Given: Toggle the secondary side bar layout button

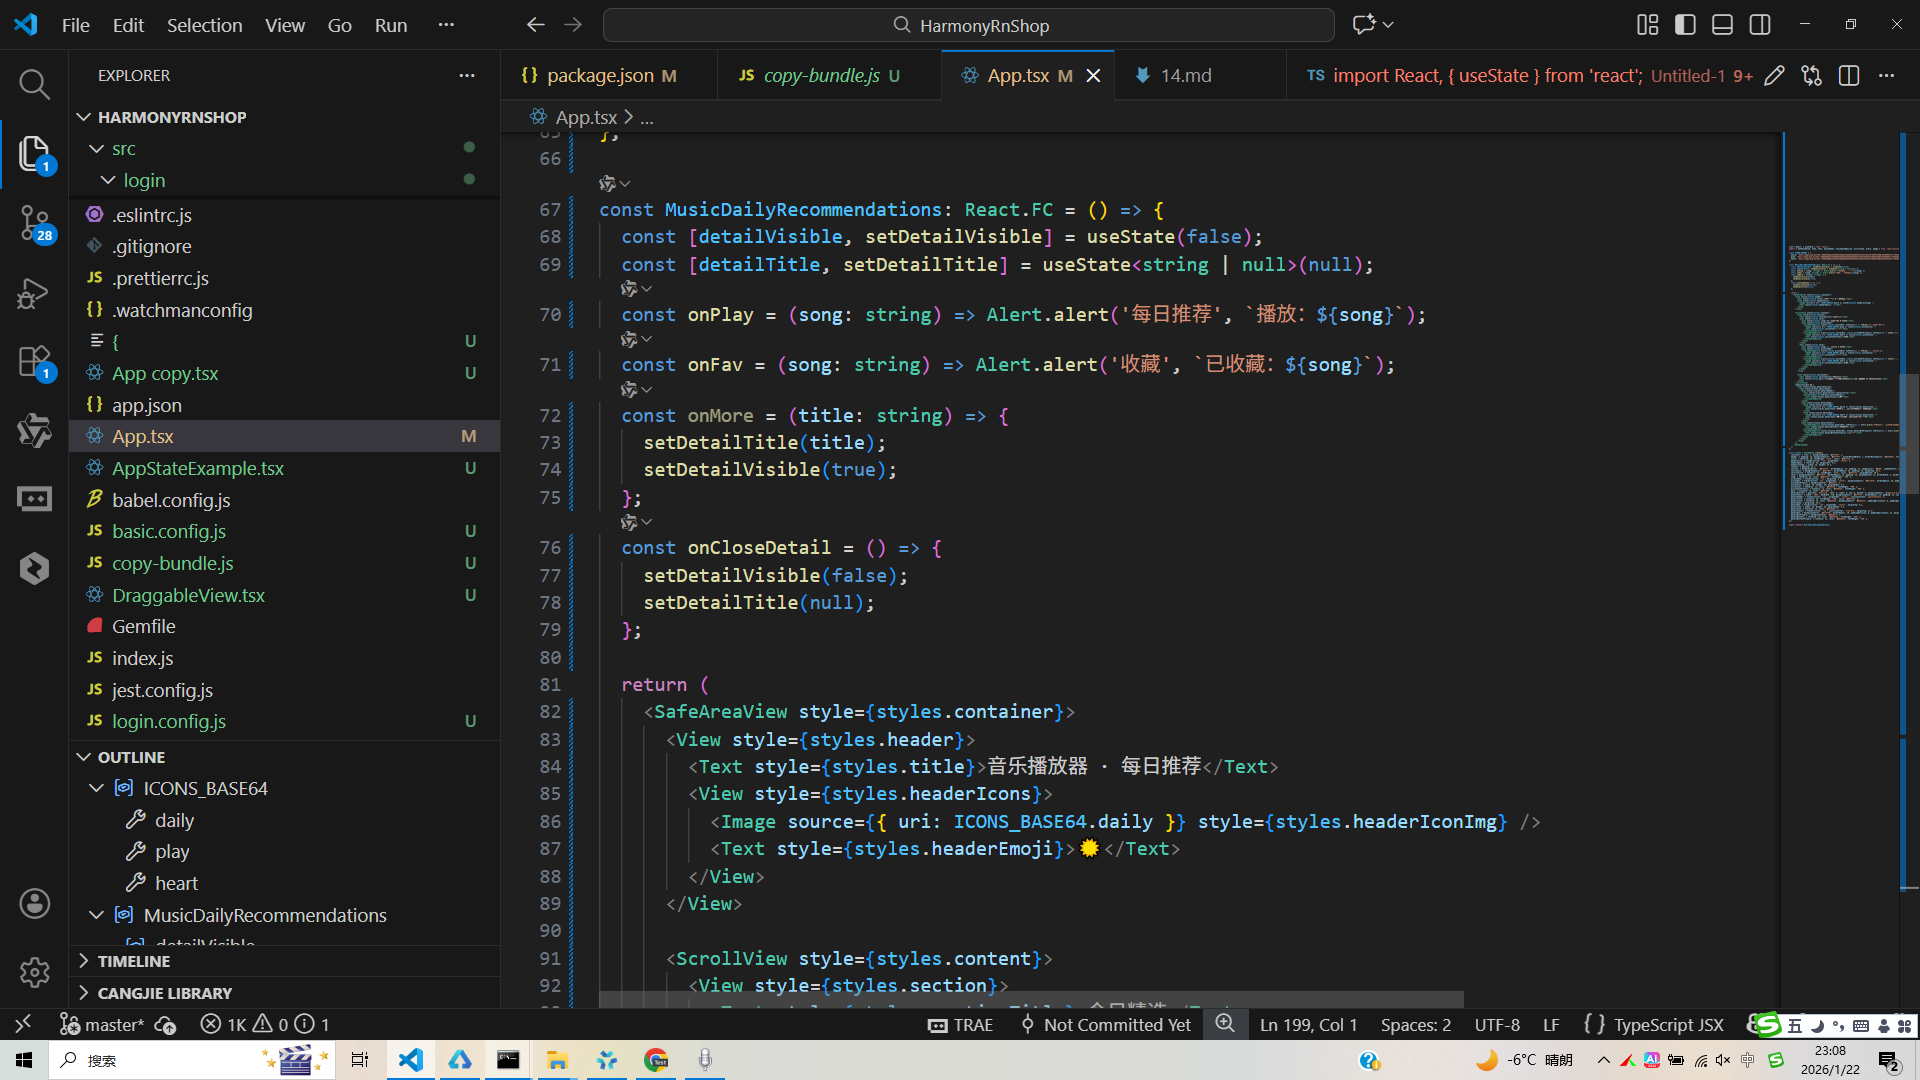Looking at the screenshot, I should click(x=1760, y=25).
